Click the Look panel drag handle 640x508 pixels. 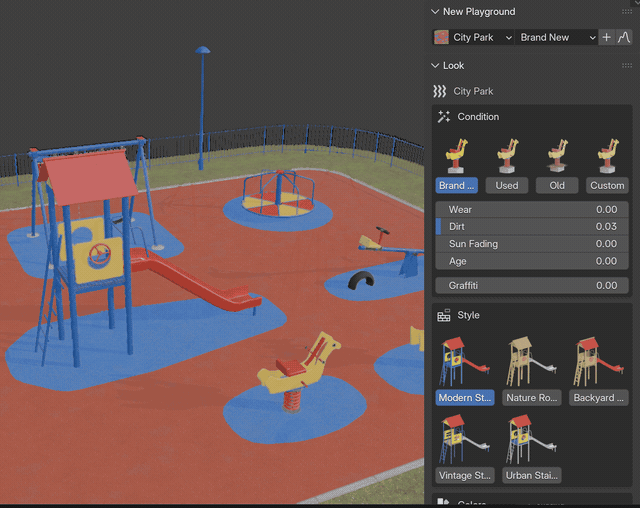coord(627,66)
